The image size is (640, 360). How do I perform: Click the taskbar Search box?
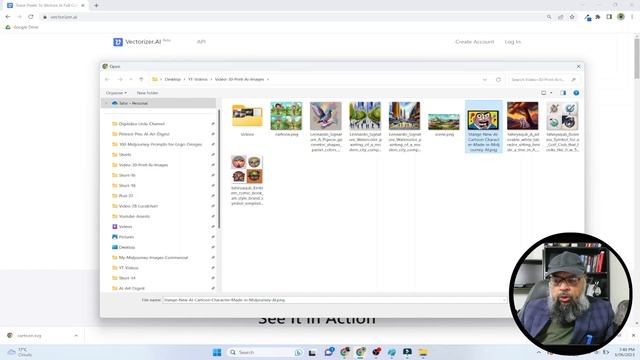point(265,352)
